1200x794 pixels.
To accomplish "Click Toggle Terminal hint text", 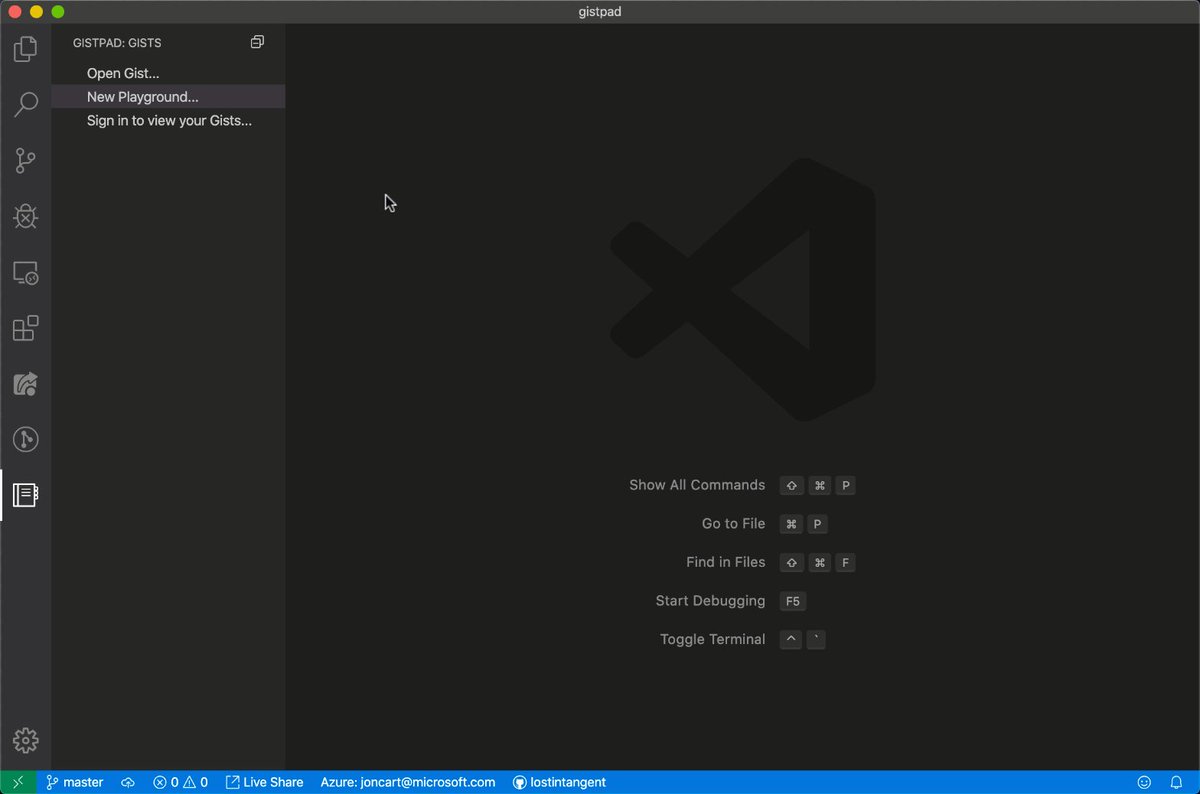I will pyautogui.click(x=712, y=640).
